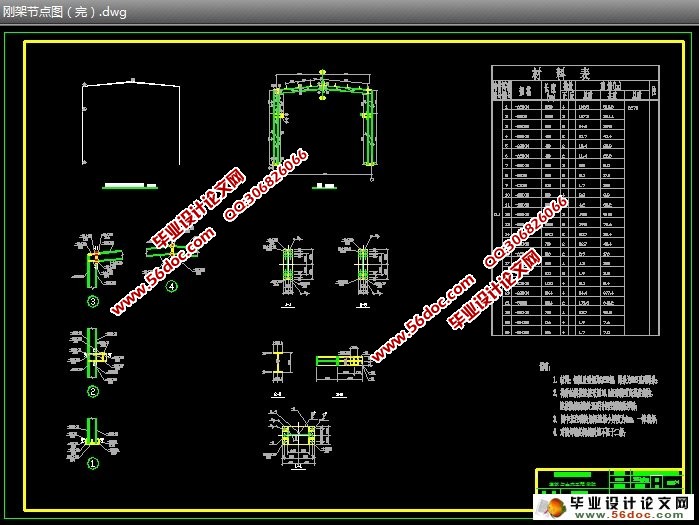This screenshot has height=525, width=699.
Task: Click the circled node detail label 1
Action: click(x=92, y=464)
